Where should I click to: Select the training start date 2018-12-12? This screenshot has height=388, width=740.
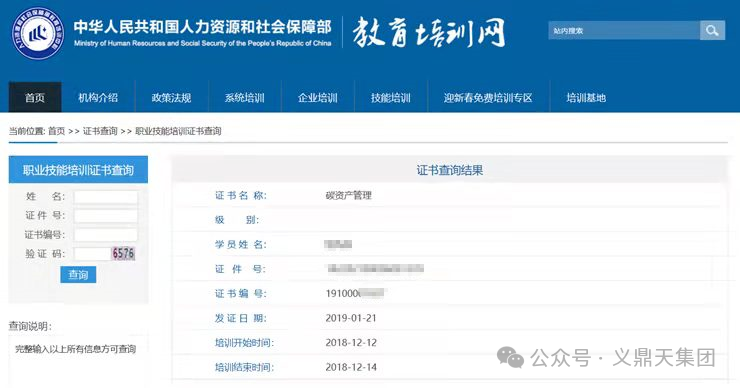[351, 343]
